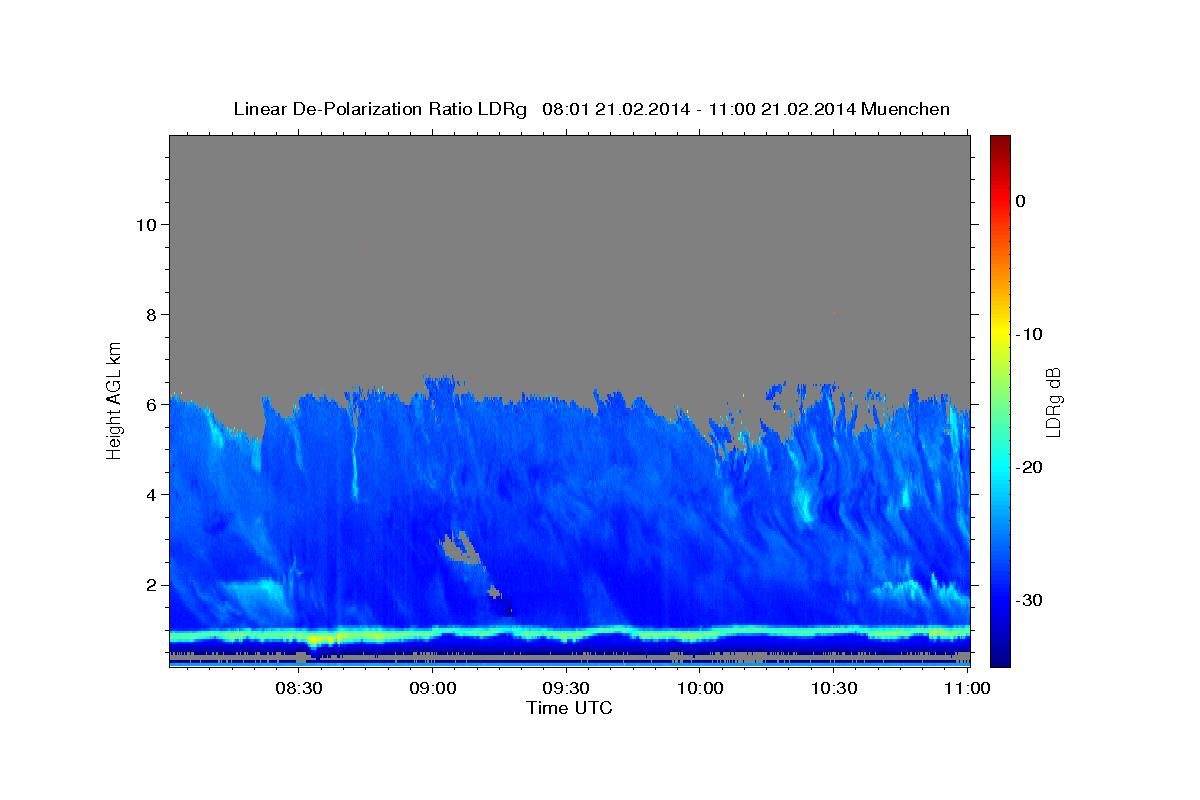Click the 08:30 time tick label
The width and height of the screenshot is (1200, 800).
pos(298,688)
